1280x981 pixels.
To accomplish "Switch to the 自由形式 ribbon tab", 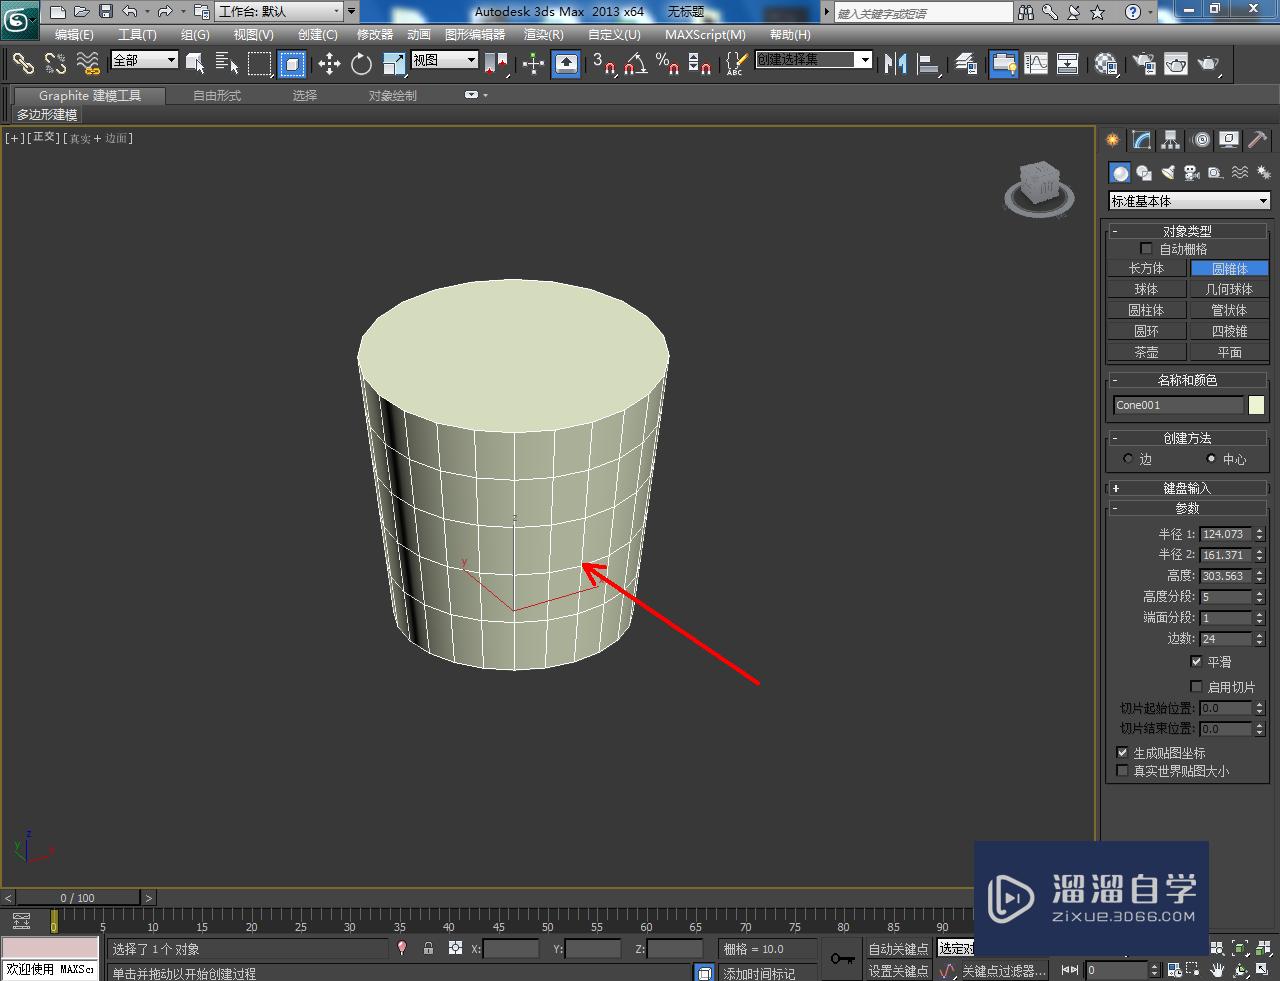I will [217, 95].
